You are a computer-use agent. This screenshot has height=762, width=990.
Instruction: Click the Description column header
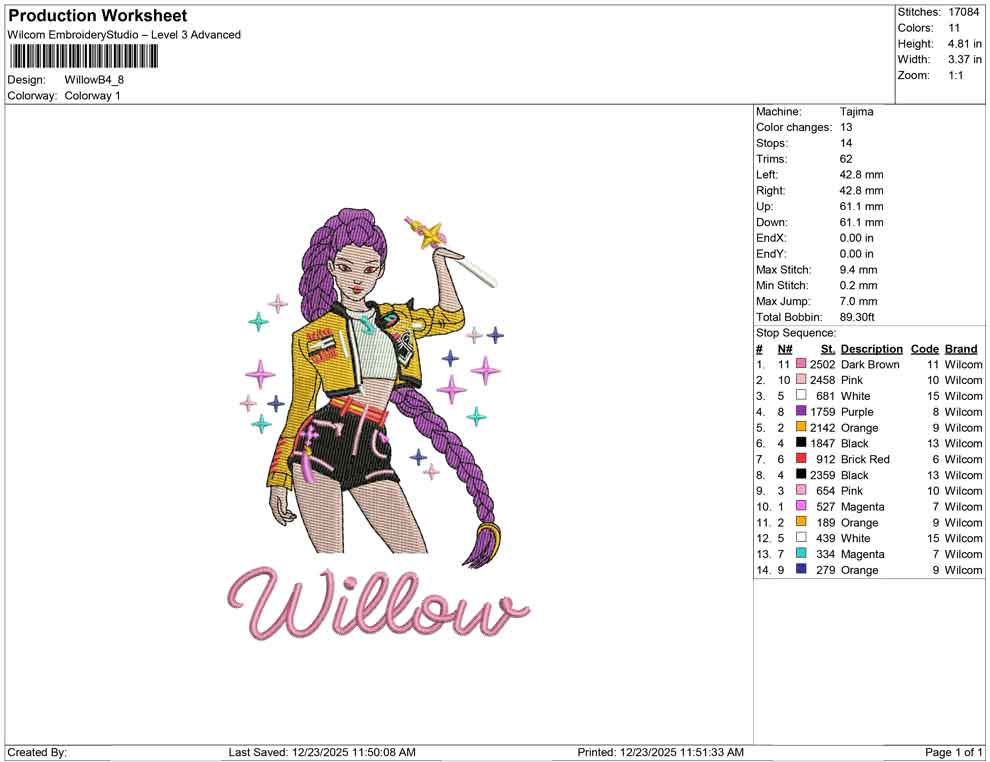(871, 348)
